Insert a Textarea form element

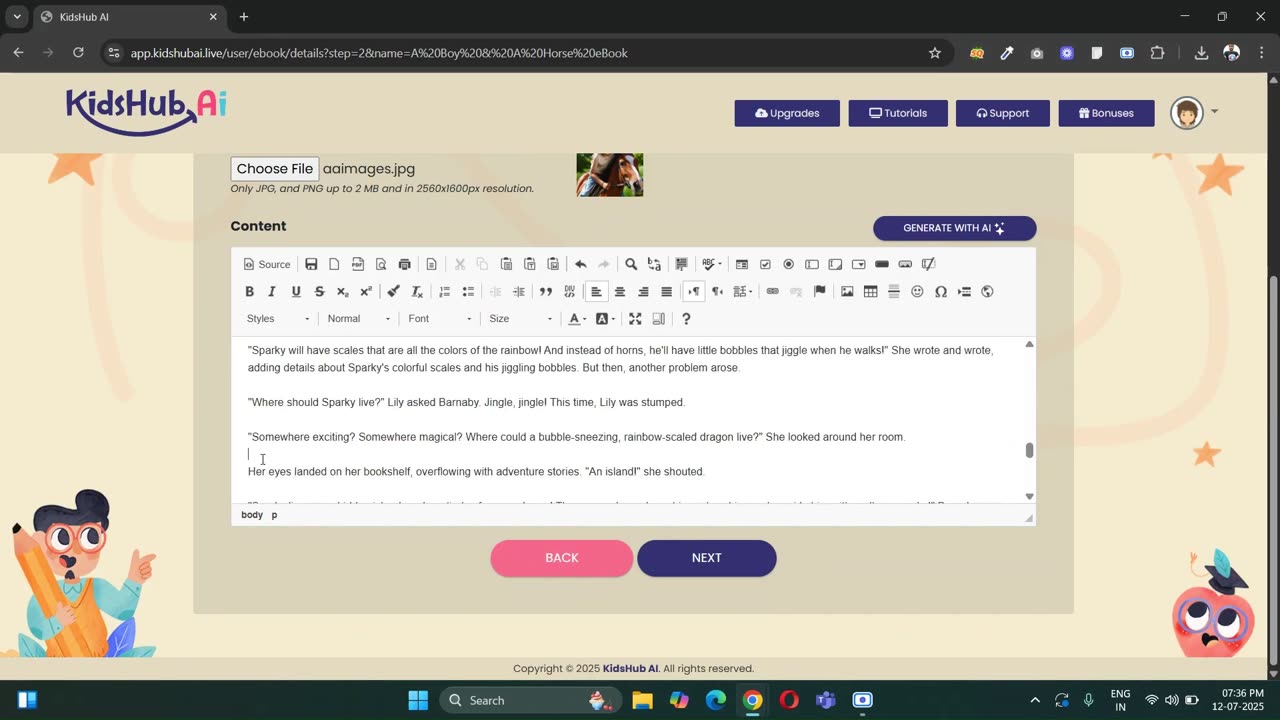click(x=835, y=264)
